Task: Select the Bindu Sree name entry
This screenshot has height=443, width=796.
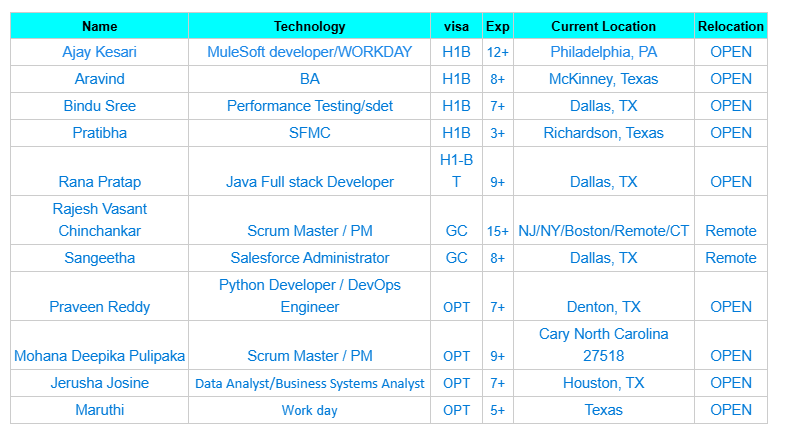Action: [99, 106]
